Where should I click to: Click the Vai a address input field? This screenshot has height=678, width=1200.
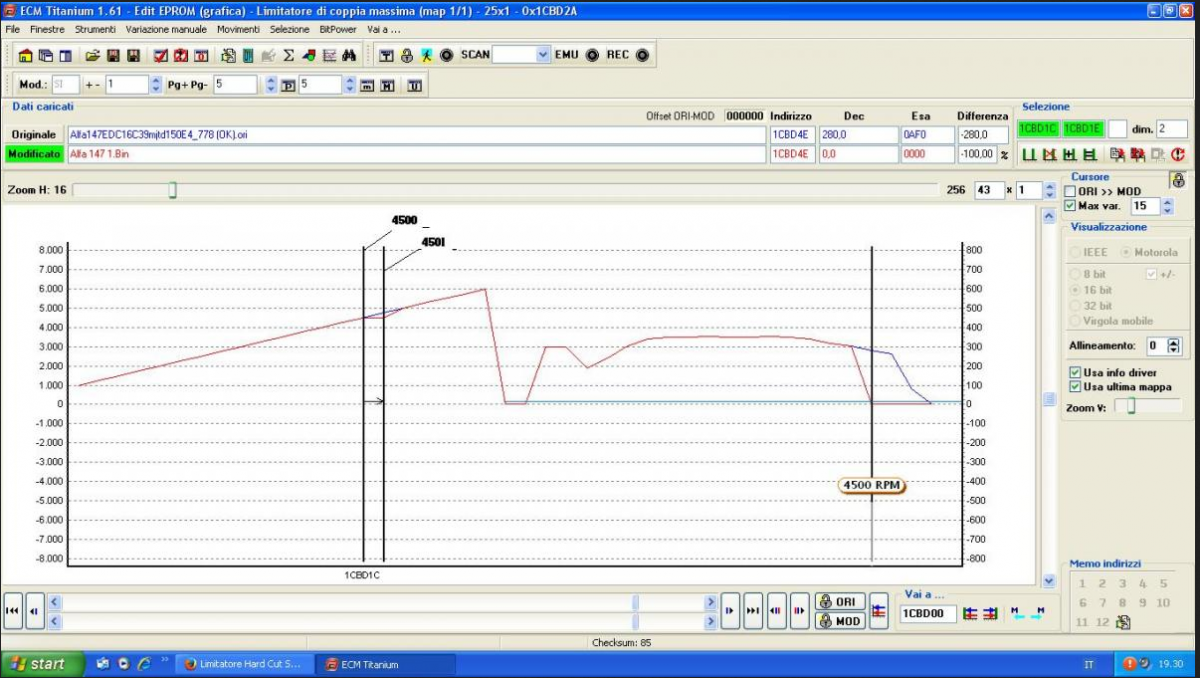[927, 613]
